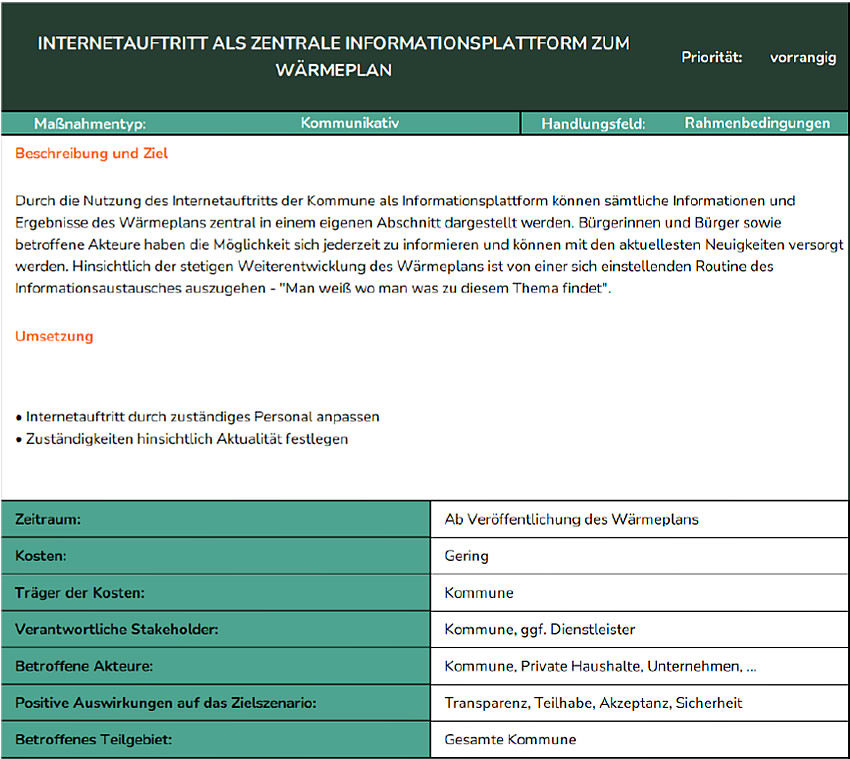Click the title 'Internetauftritt als zentrale Informationsplattform'
Image resolution: width=850 pixels, height=759 pixels.
point(334,57)
